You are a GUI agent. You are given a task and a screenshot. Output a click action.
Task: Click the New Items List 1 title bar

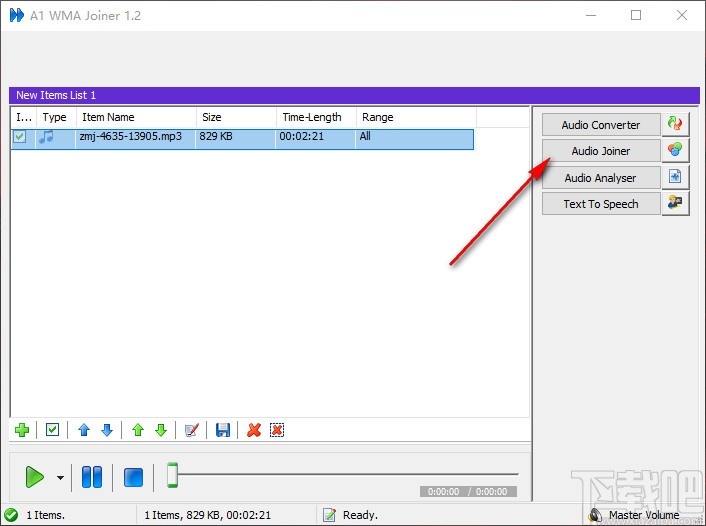(x=354, y=95)
